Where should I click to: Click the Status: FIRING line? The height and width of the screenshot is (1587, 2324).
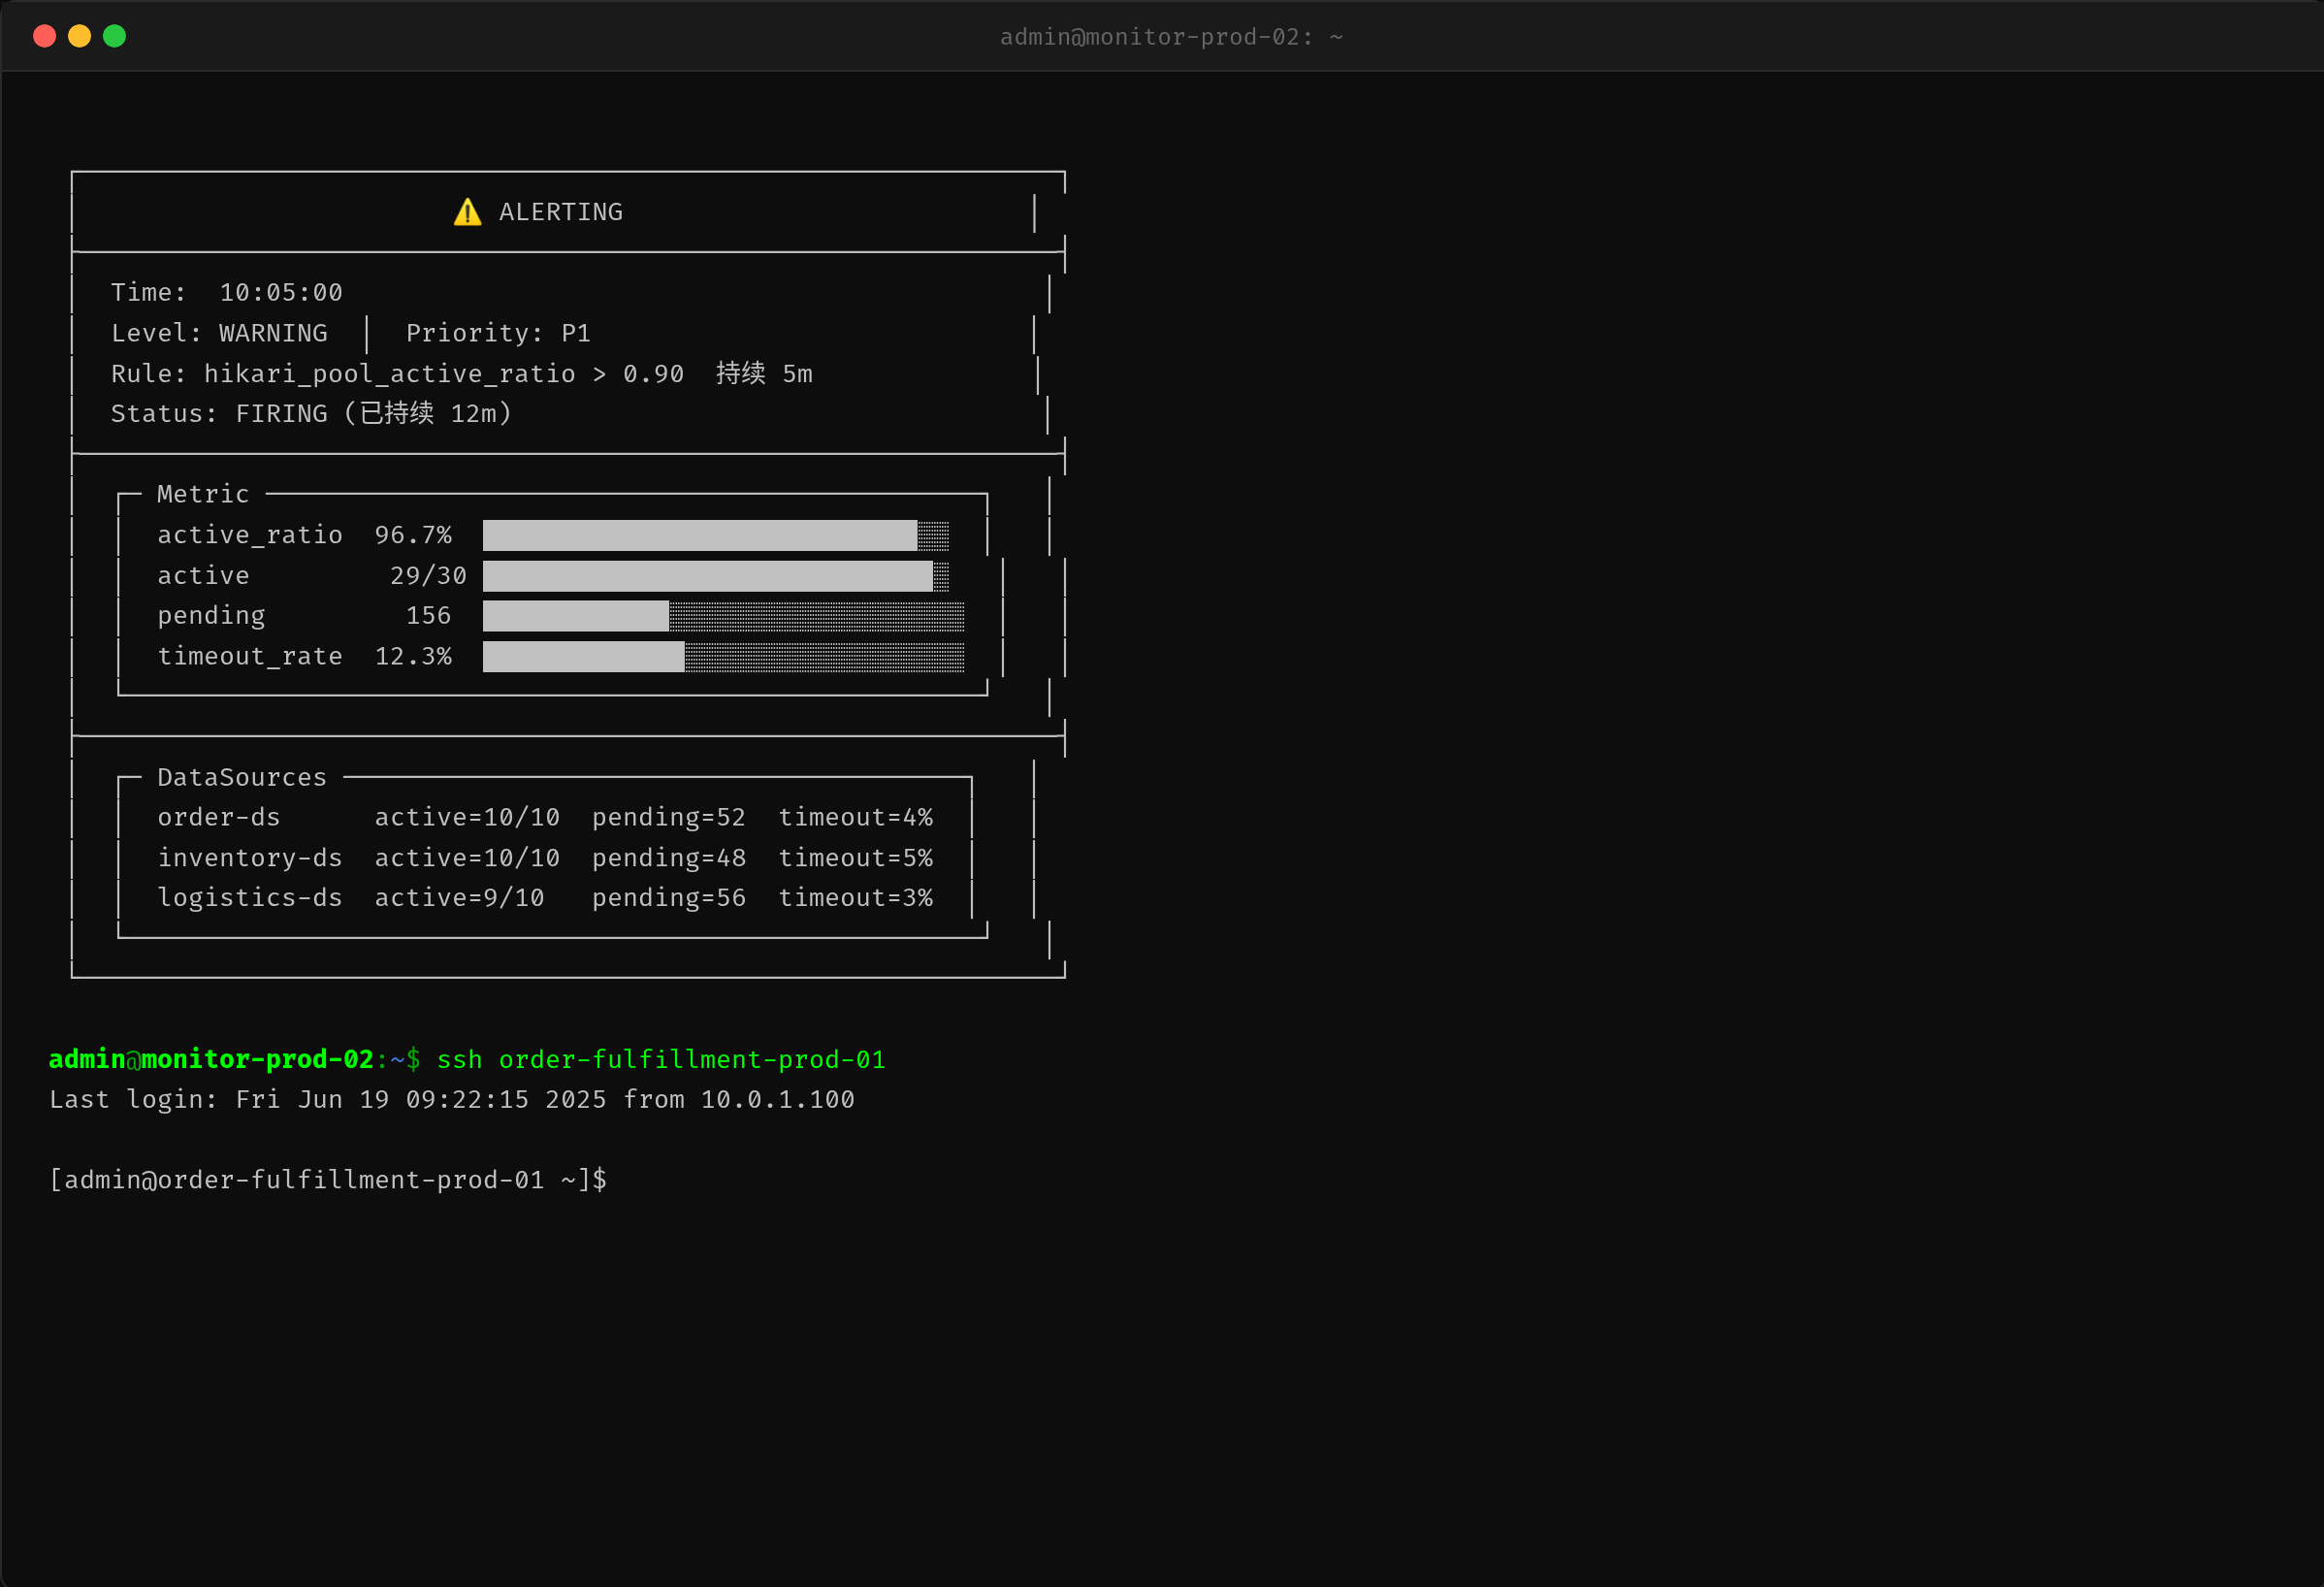(x=311, y=413)
